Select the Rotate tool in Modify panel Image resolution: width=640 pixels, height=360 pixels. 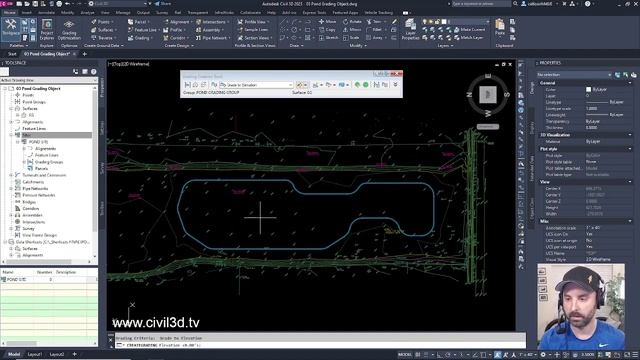coord(352,21)
